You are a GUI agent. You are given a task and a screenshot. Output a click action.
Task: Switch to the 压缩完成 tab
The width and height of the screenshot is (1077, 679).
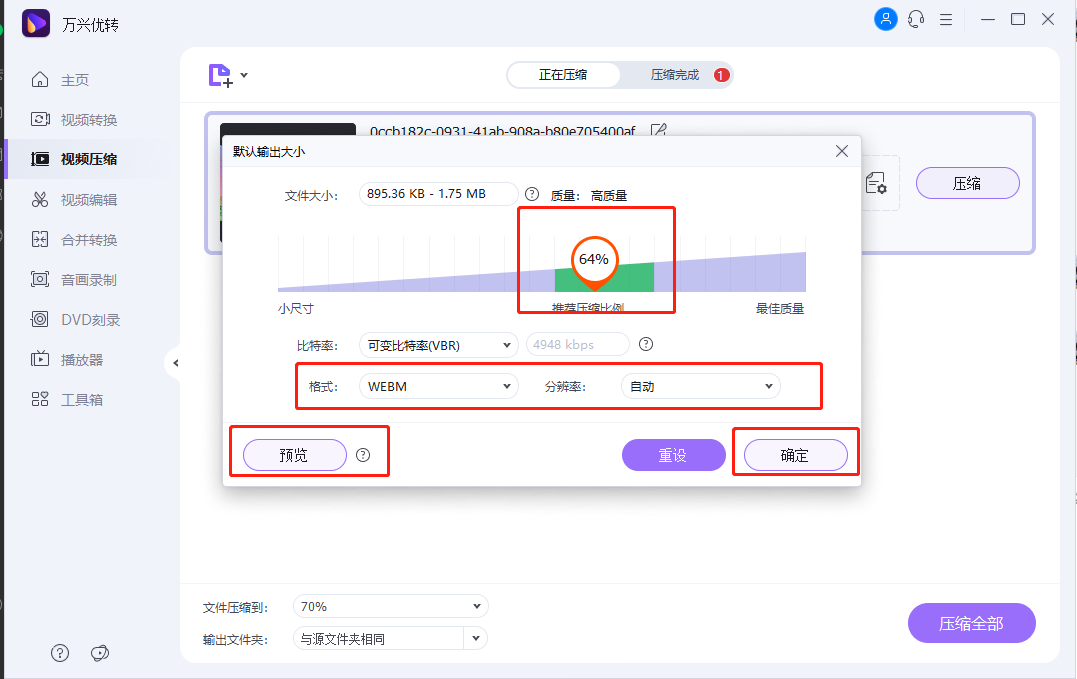[x=678, y=75]
